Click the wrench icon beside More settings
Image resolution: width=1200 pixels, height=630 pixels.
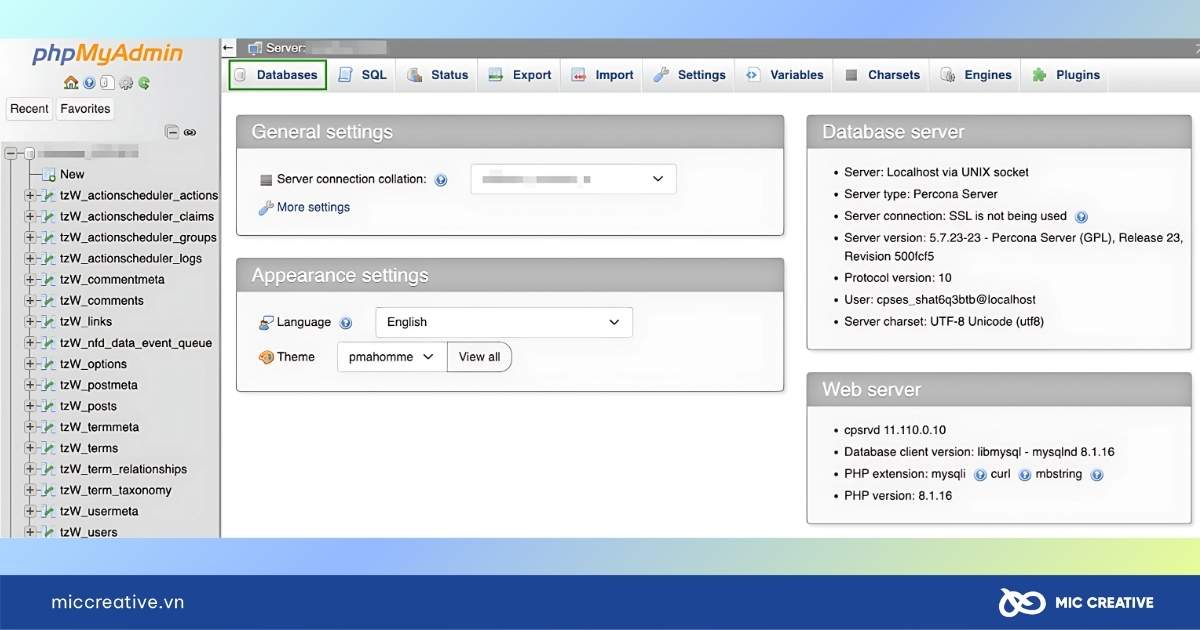pos(266,208)
